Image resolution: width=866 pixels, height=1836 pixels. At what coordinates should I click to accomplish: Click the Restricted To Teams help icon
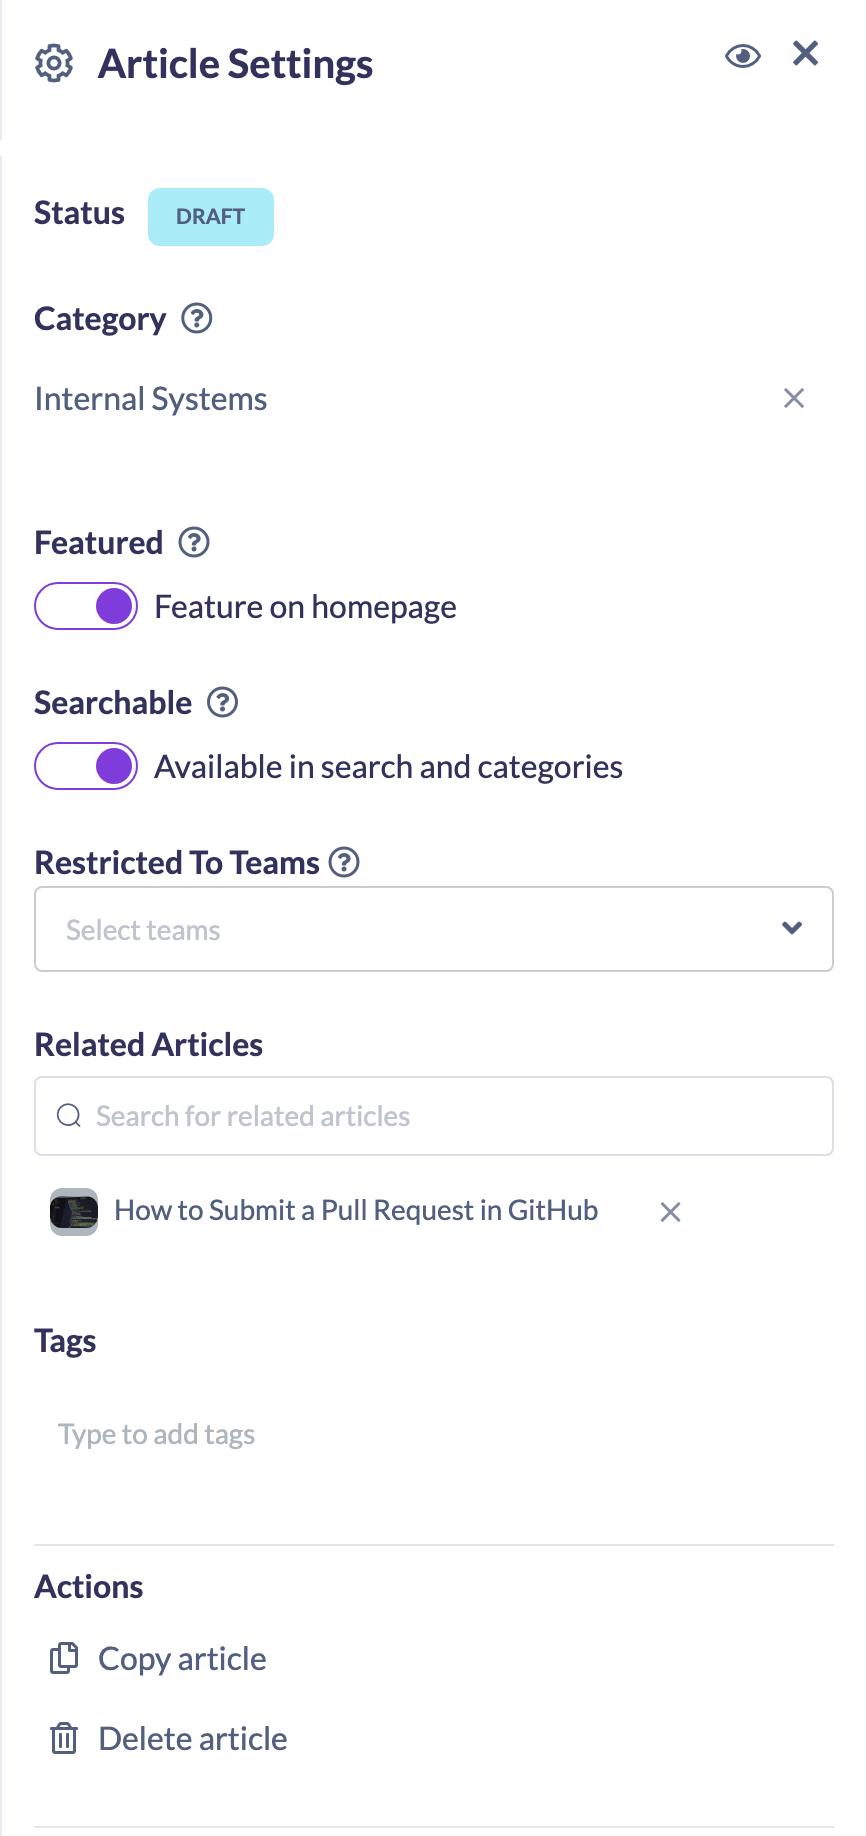point(344,862)
